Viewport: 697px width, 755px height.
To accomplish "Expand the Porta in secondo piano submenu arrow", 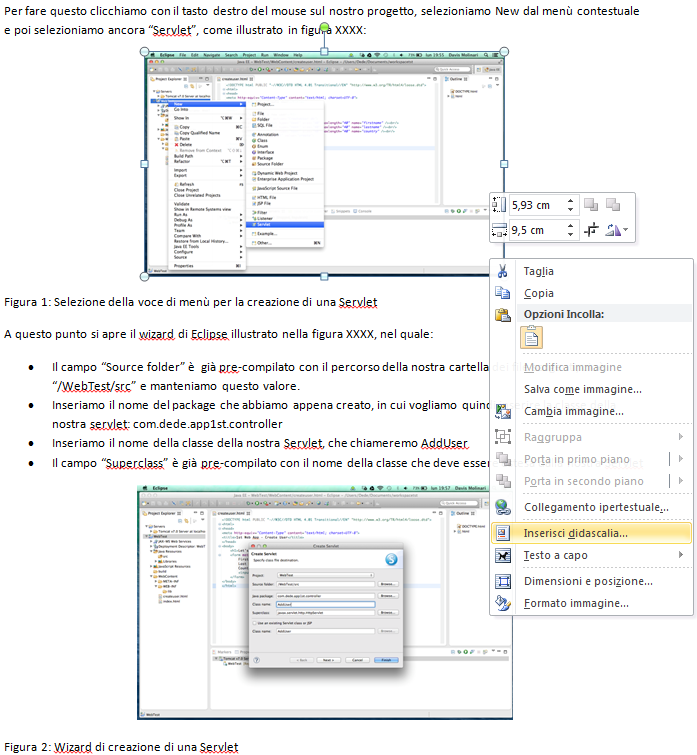I will [x=681, y=481].
